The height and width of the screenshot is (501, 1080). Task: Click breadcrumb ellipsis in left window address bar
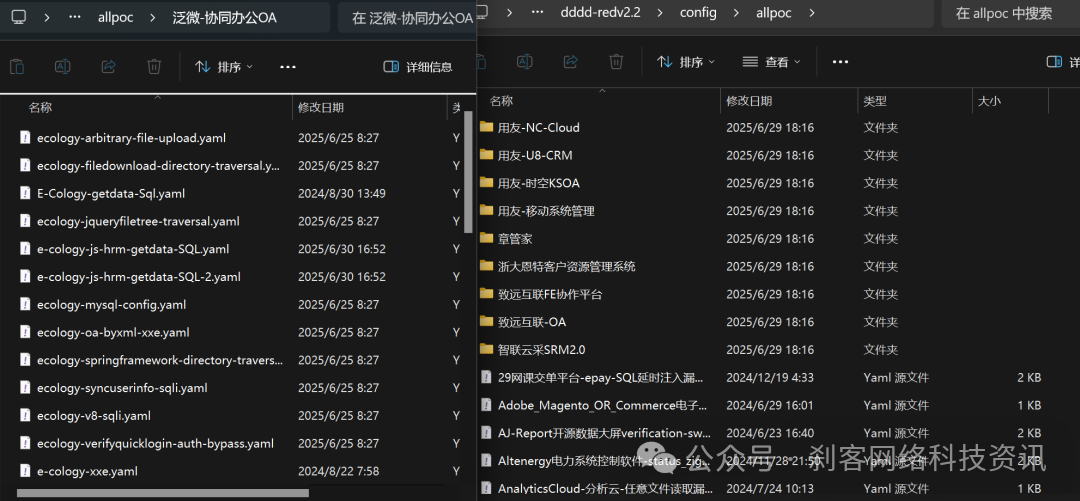(74, 18)
